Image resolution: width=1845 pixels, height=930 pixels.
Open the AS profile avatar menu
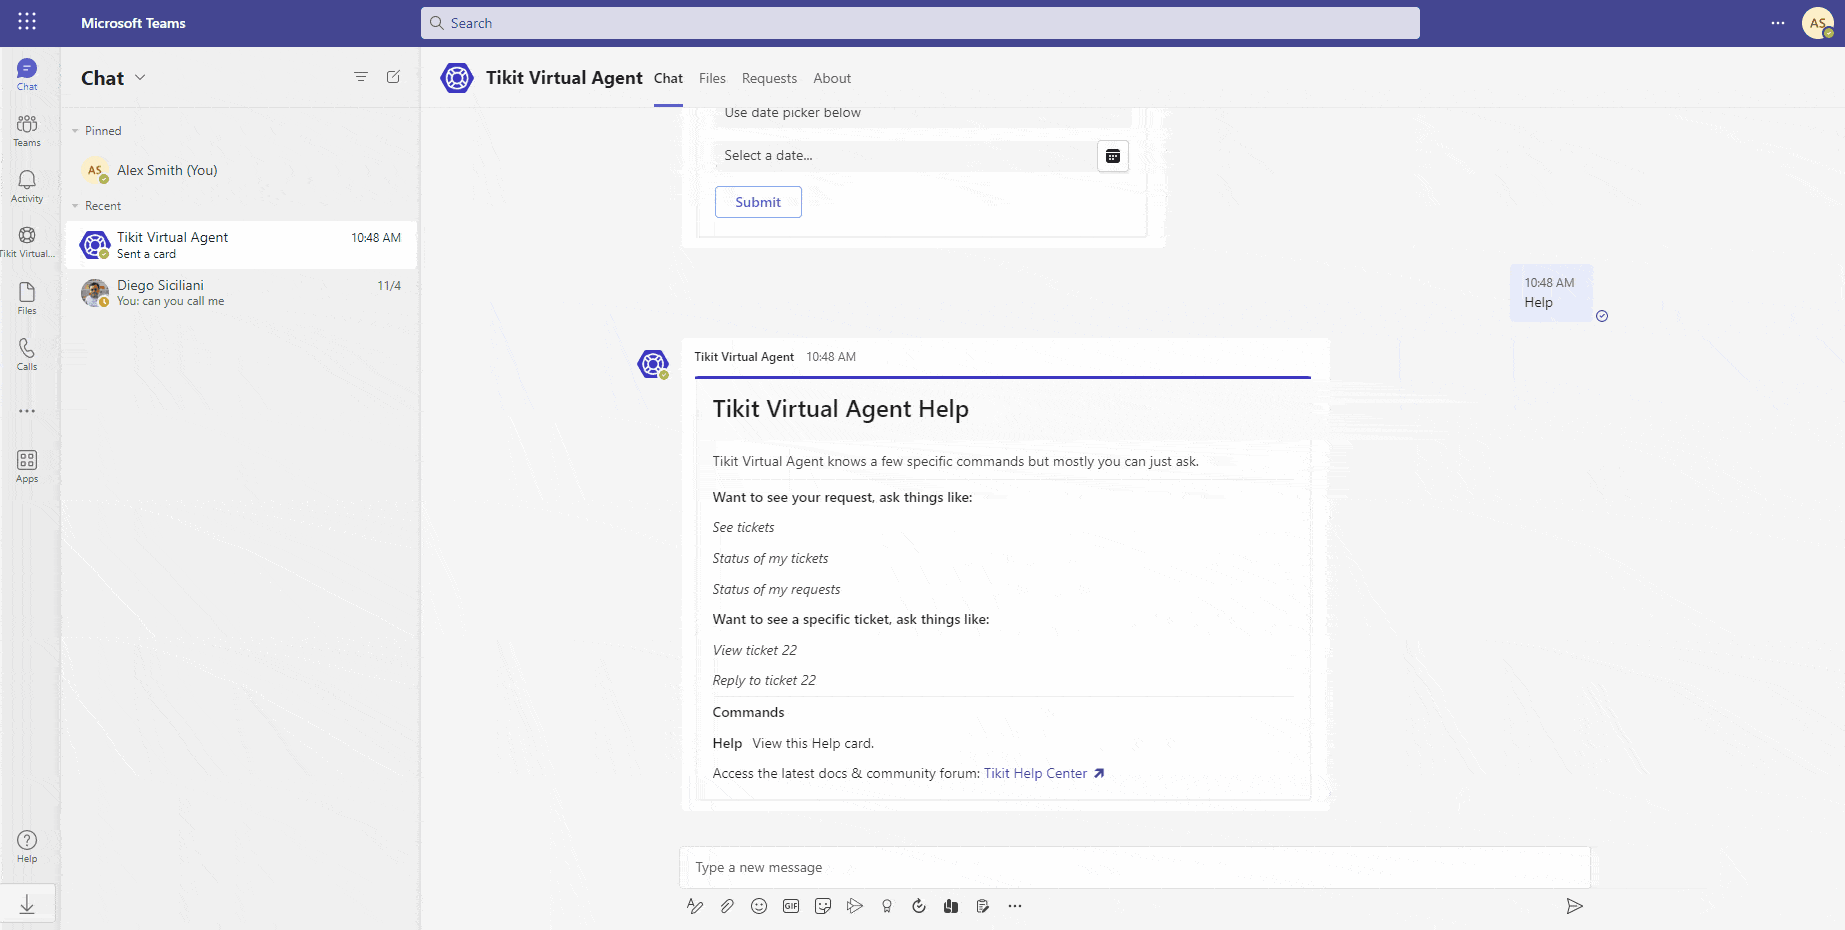[1818, 23]
